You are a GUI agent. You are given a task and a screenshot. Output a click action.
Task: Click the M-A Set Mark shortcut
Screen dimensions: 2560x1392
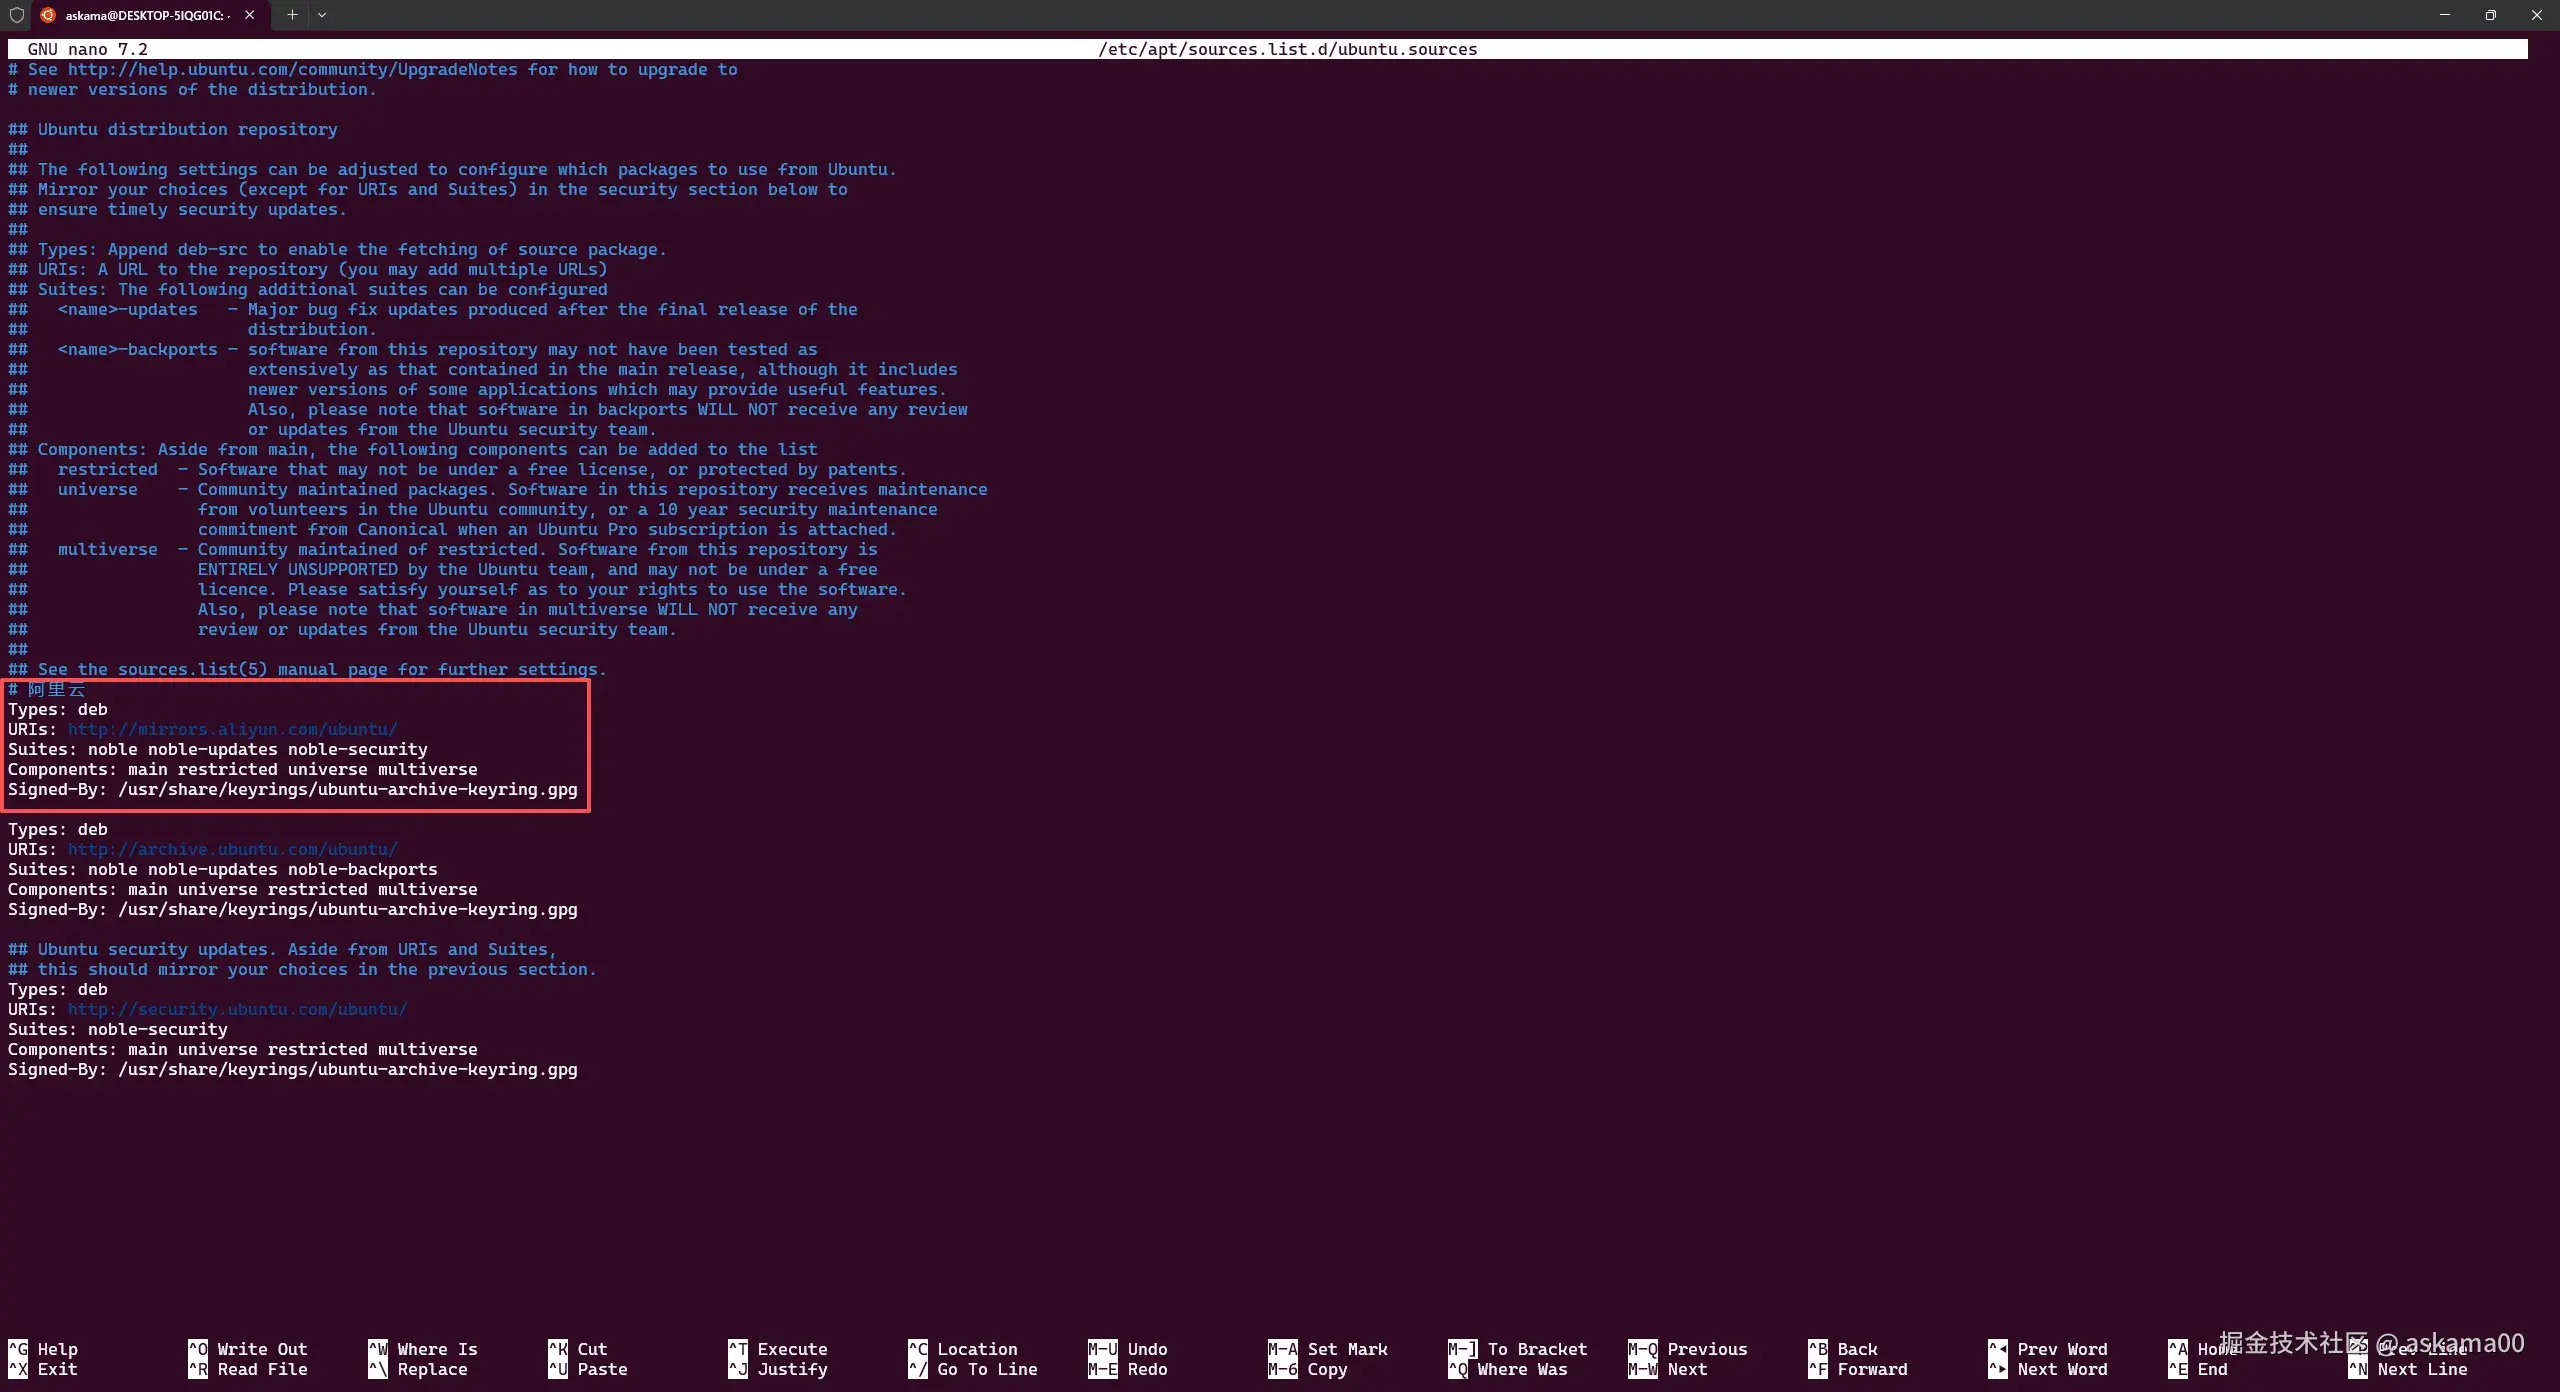click(x=1328, y=1349)
